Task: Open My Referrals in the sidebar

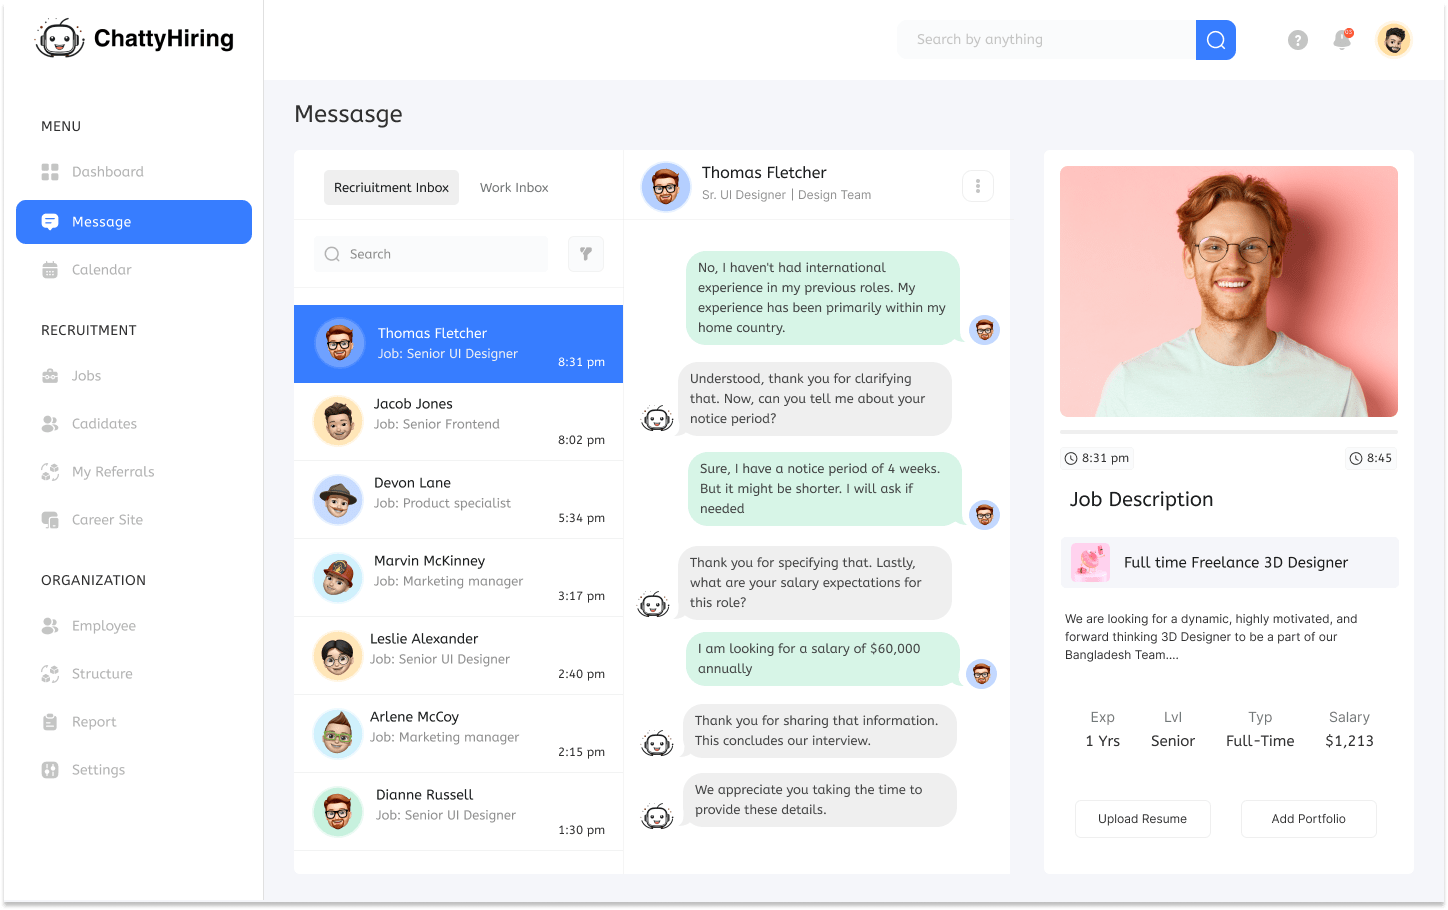Action: [113, 471]
